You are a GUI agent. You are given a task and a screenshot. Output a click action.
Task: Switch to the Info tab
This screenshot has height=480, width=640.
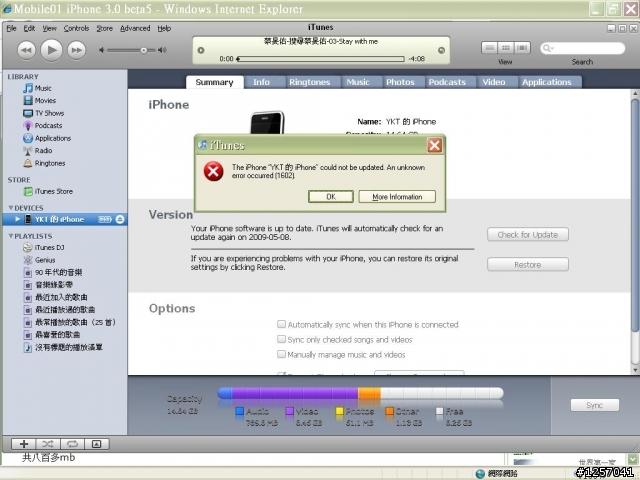[x=261, y=82]
